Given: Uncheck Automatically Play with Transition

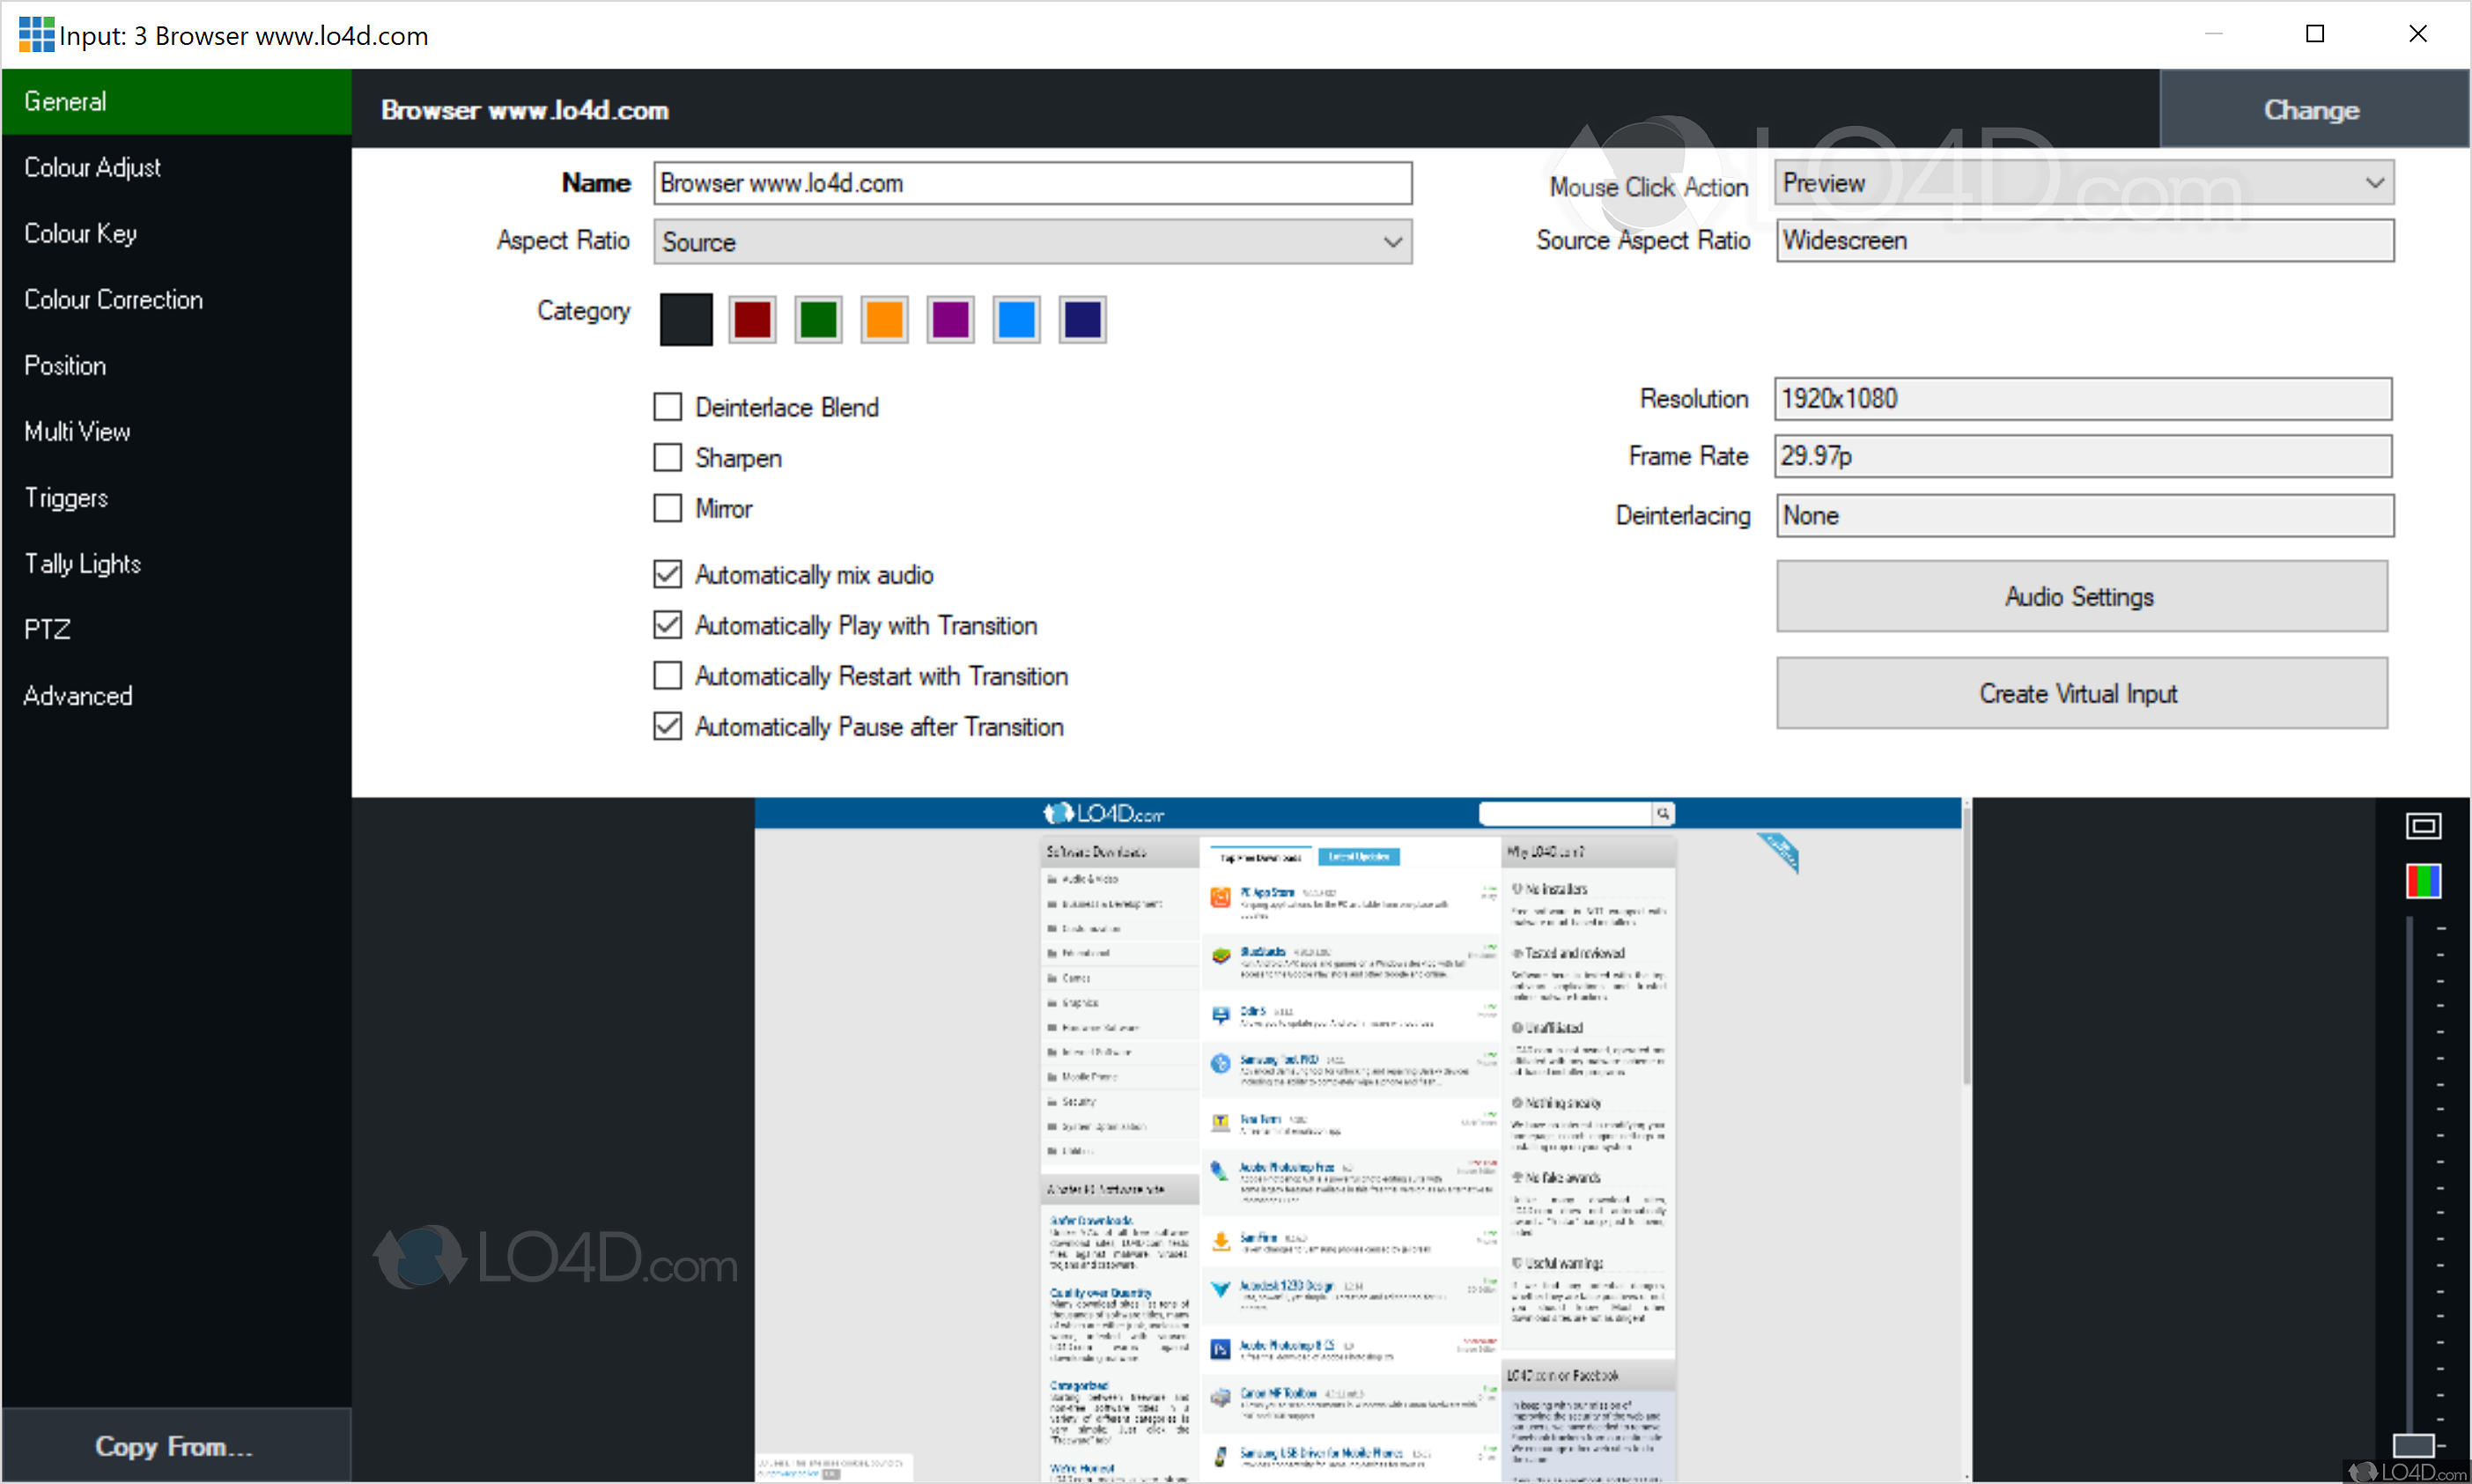Looking at the screenshot, I should tap(667, 625).
